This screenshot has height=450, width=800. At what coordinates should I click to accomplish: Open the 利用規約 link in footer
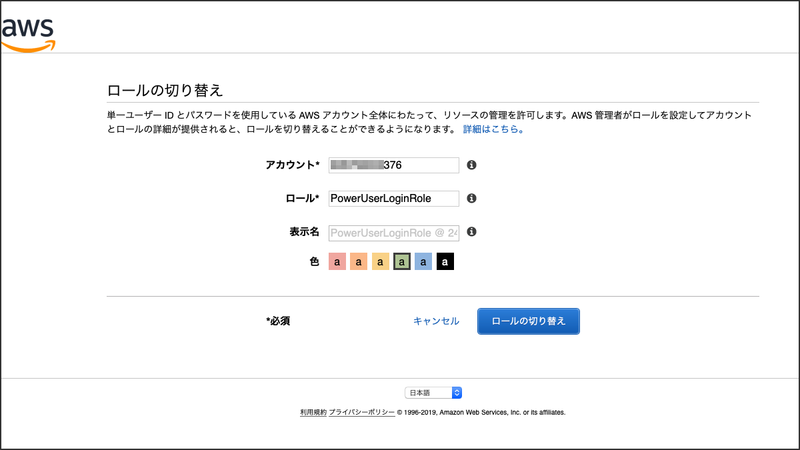point(313,412)
